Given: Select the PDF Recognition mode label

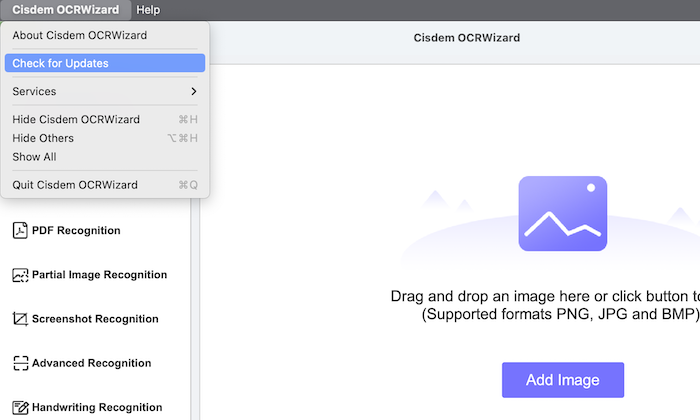Looking at the screenshot, I should [x=76, y=231].
